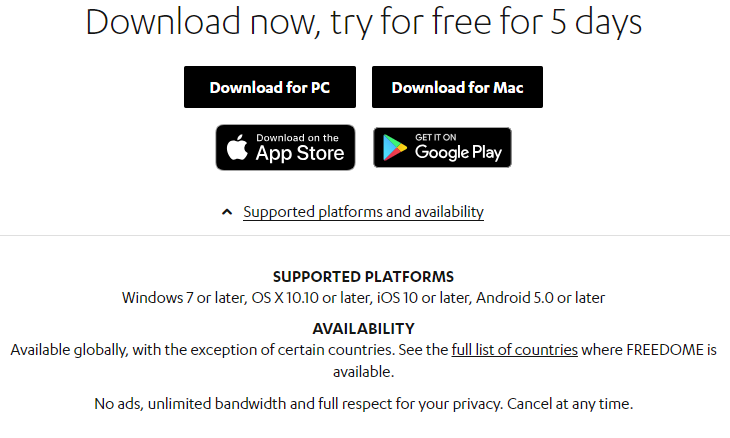Click the Download for Mac button
Screen dimensions: 730x438
point(457,87)
